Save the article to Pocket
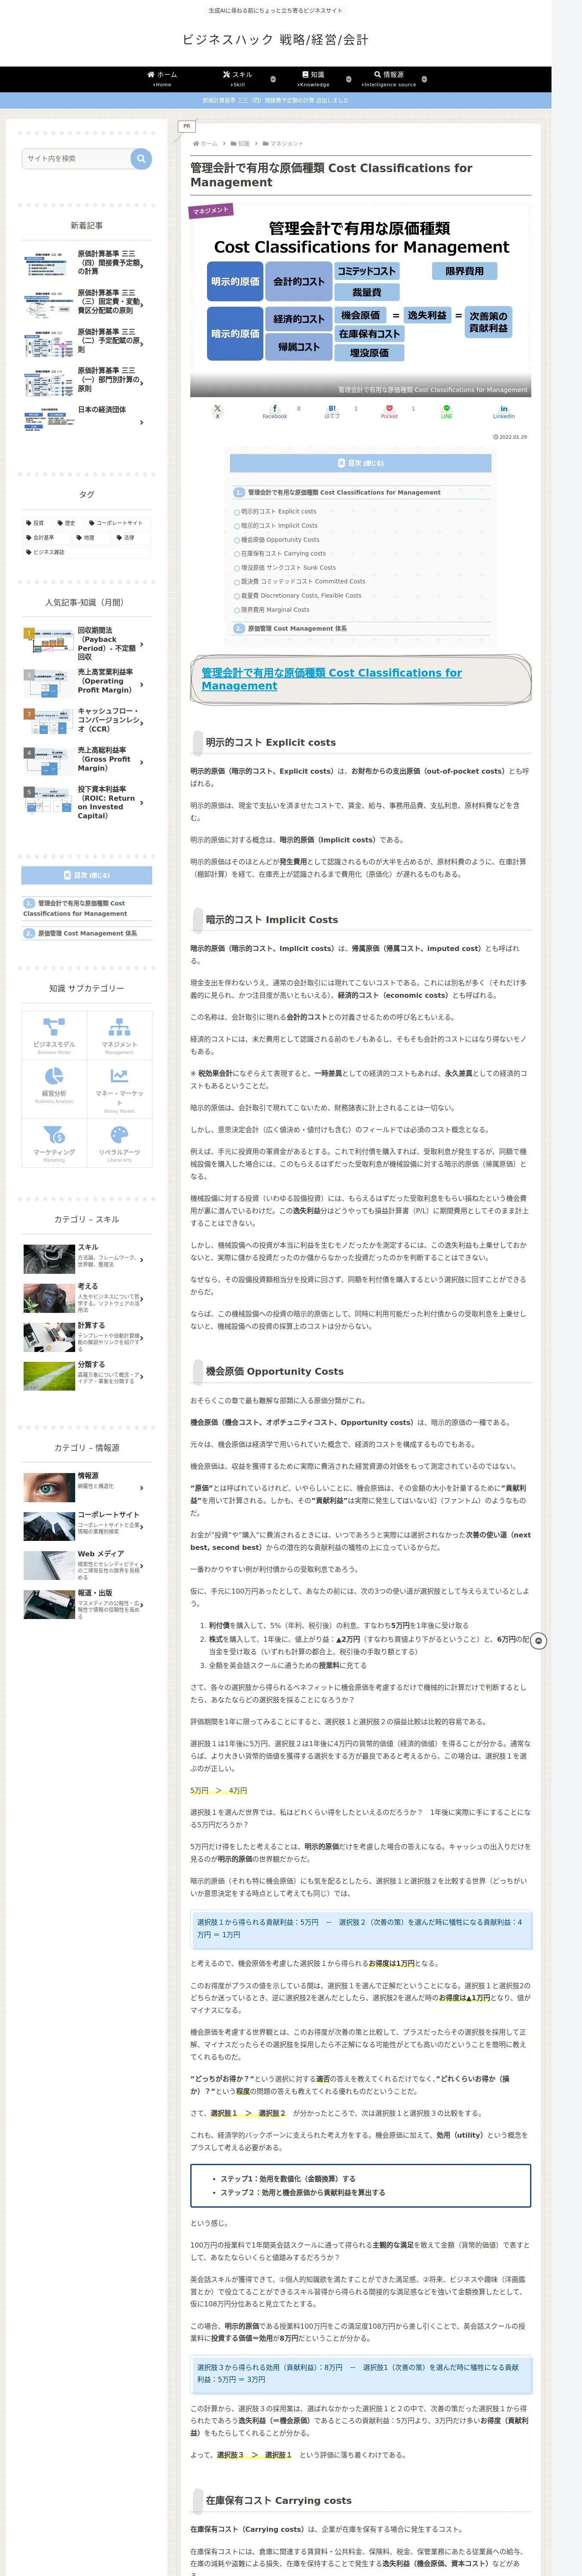The image size is (582, 2576). point(389,411)
